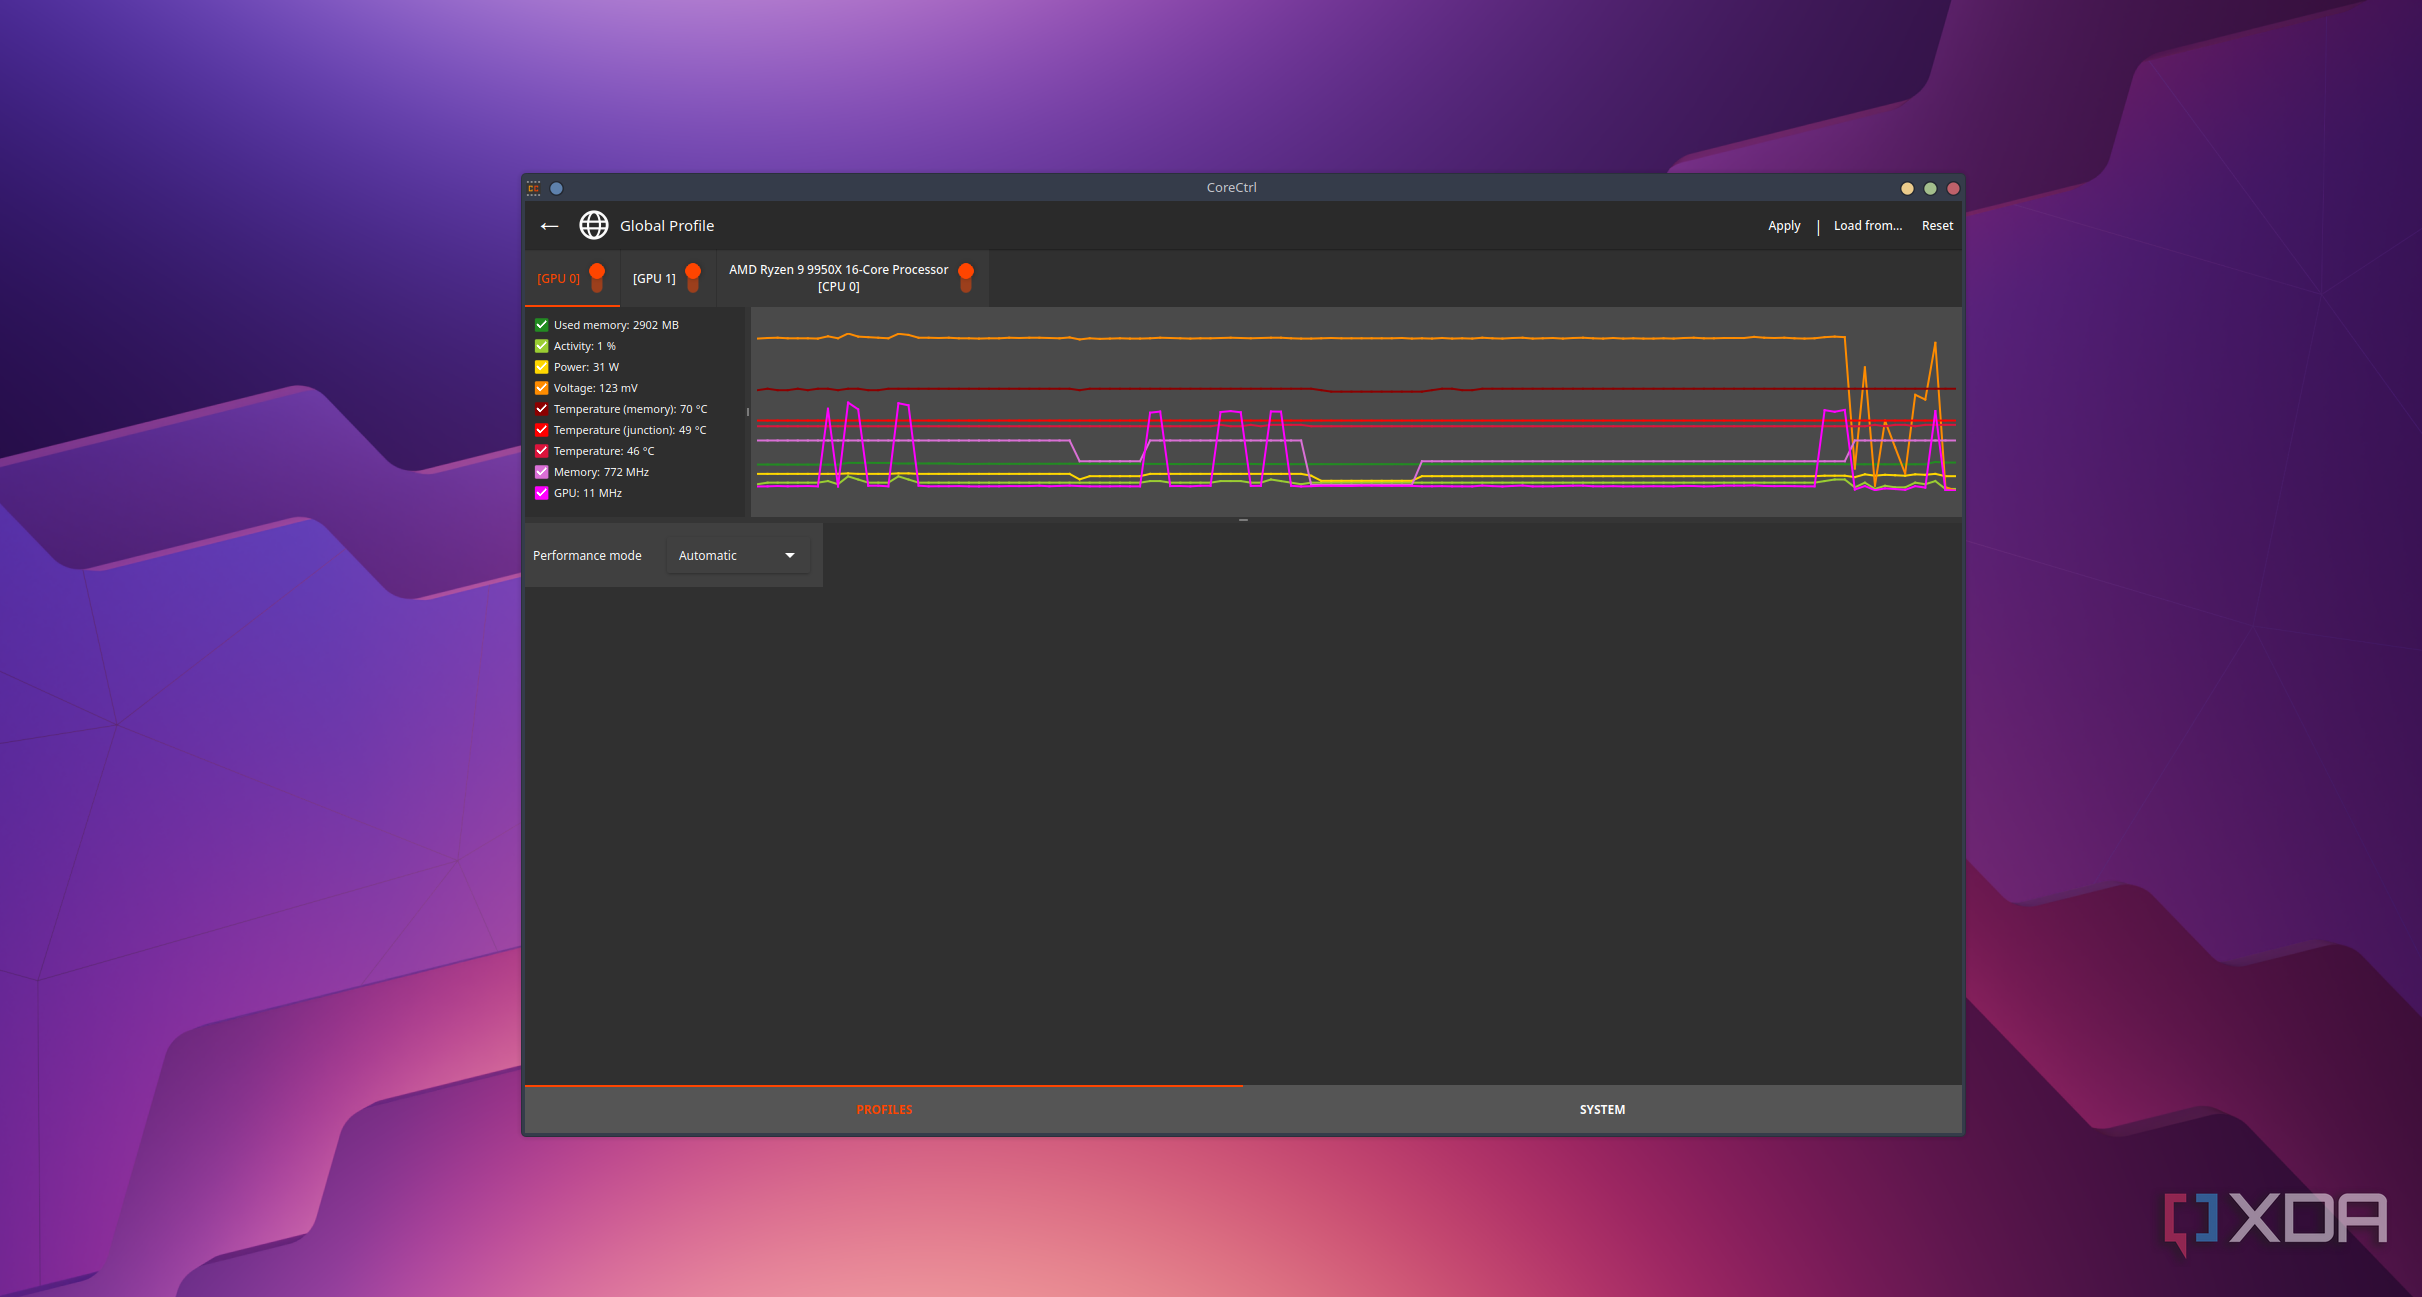This screenshot has width=2422, height=1297.
Task: Switch to the GPU 0 tab
Action: tap(572, 278)
